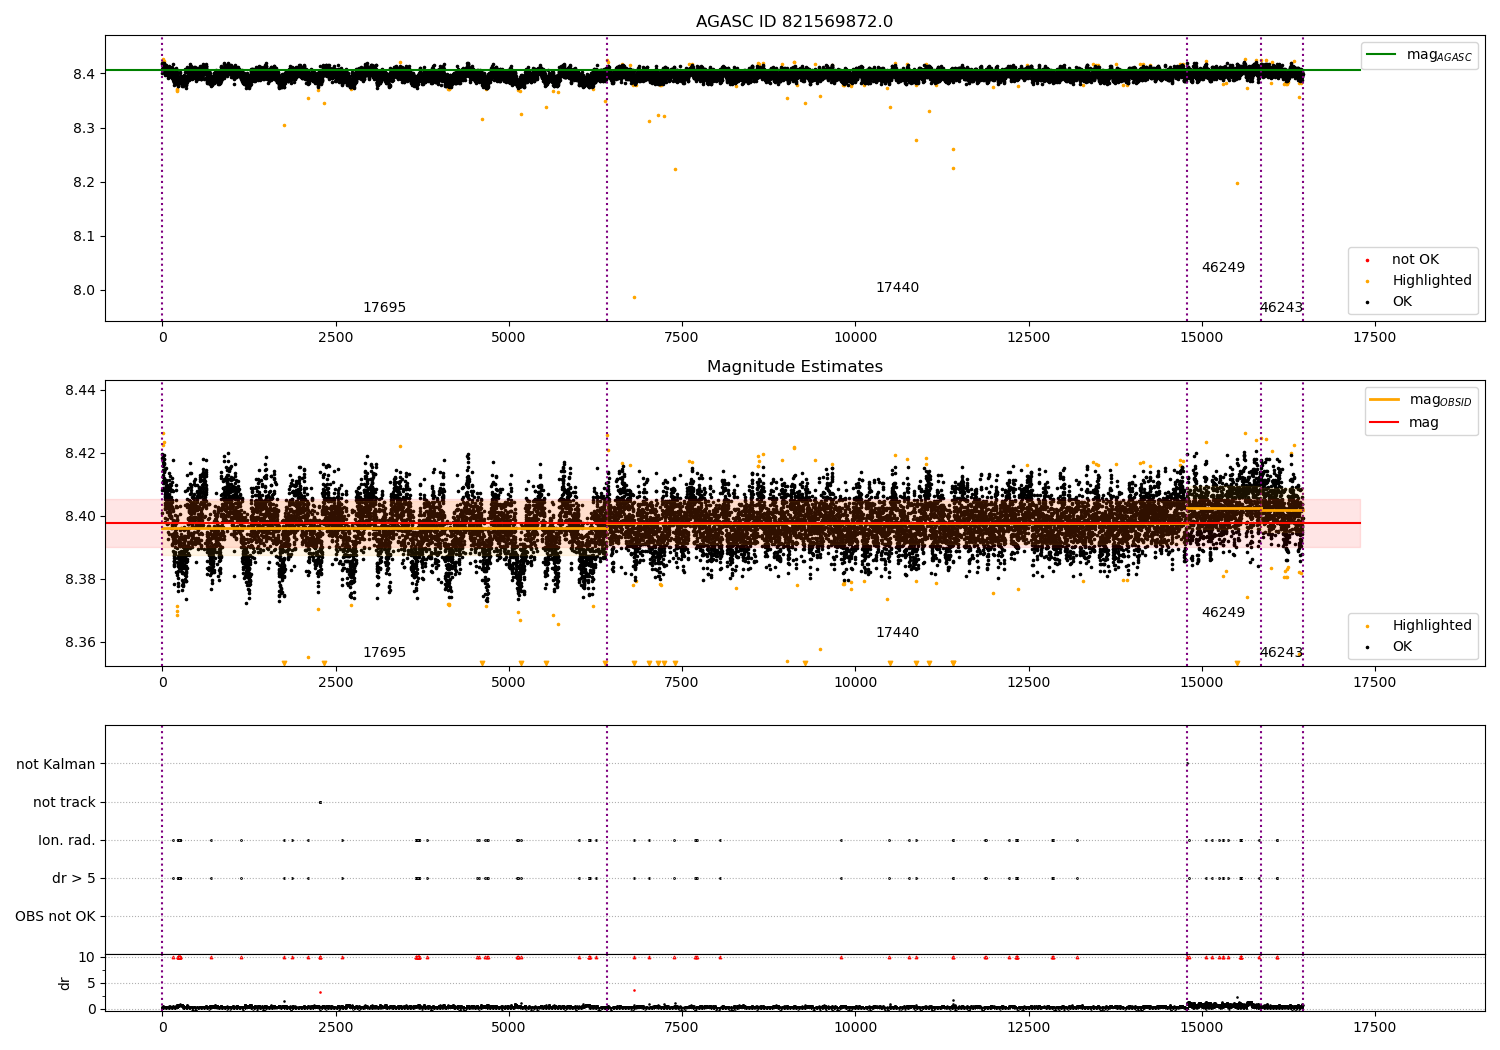Click y-axis tick 8.42 in middle plot
Screen dimensions: 1500x1050
point(80,453)
